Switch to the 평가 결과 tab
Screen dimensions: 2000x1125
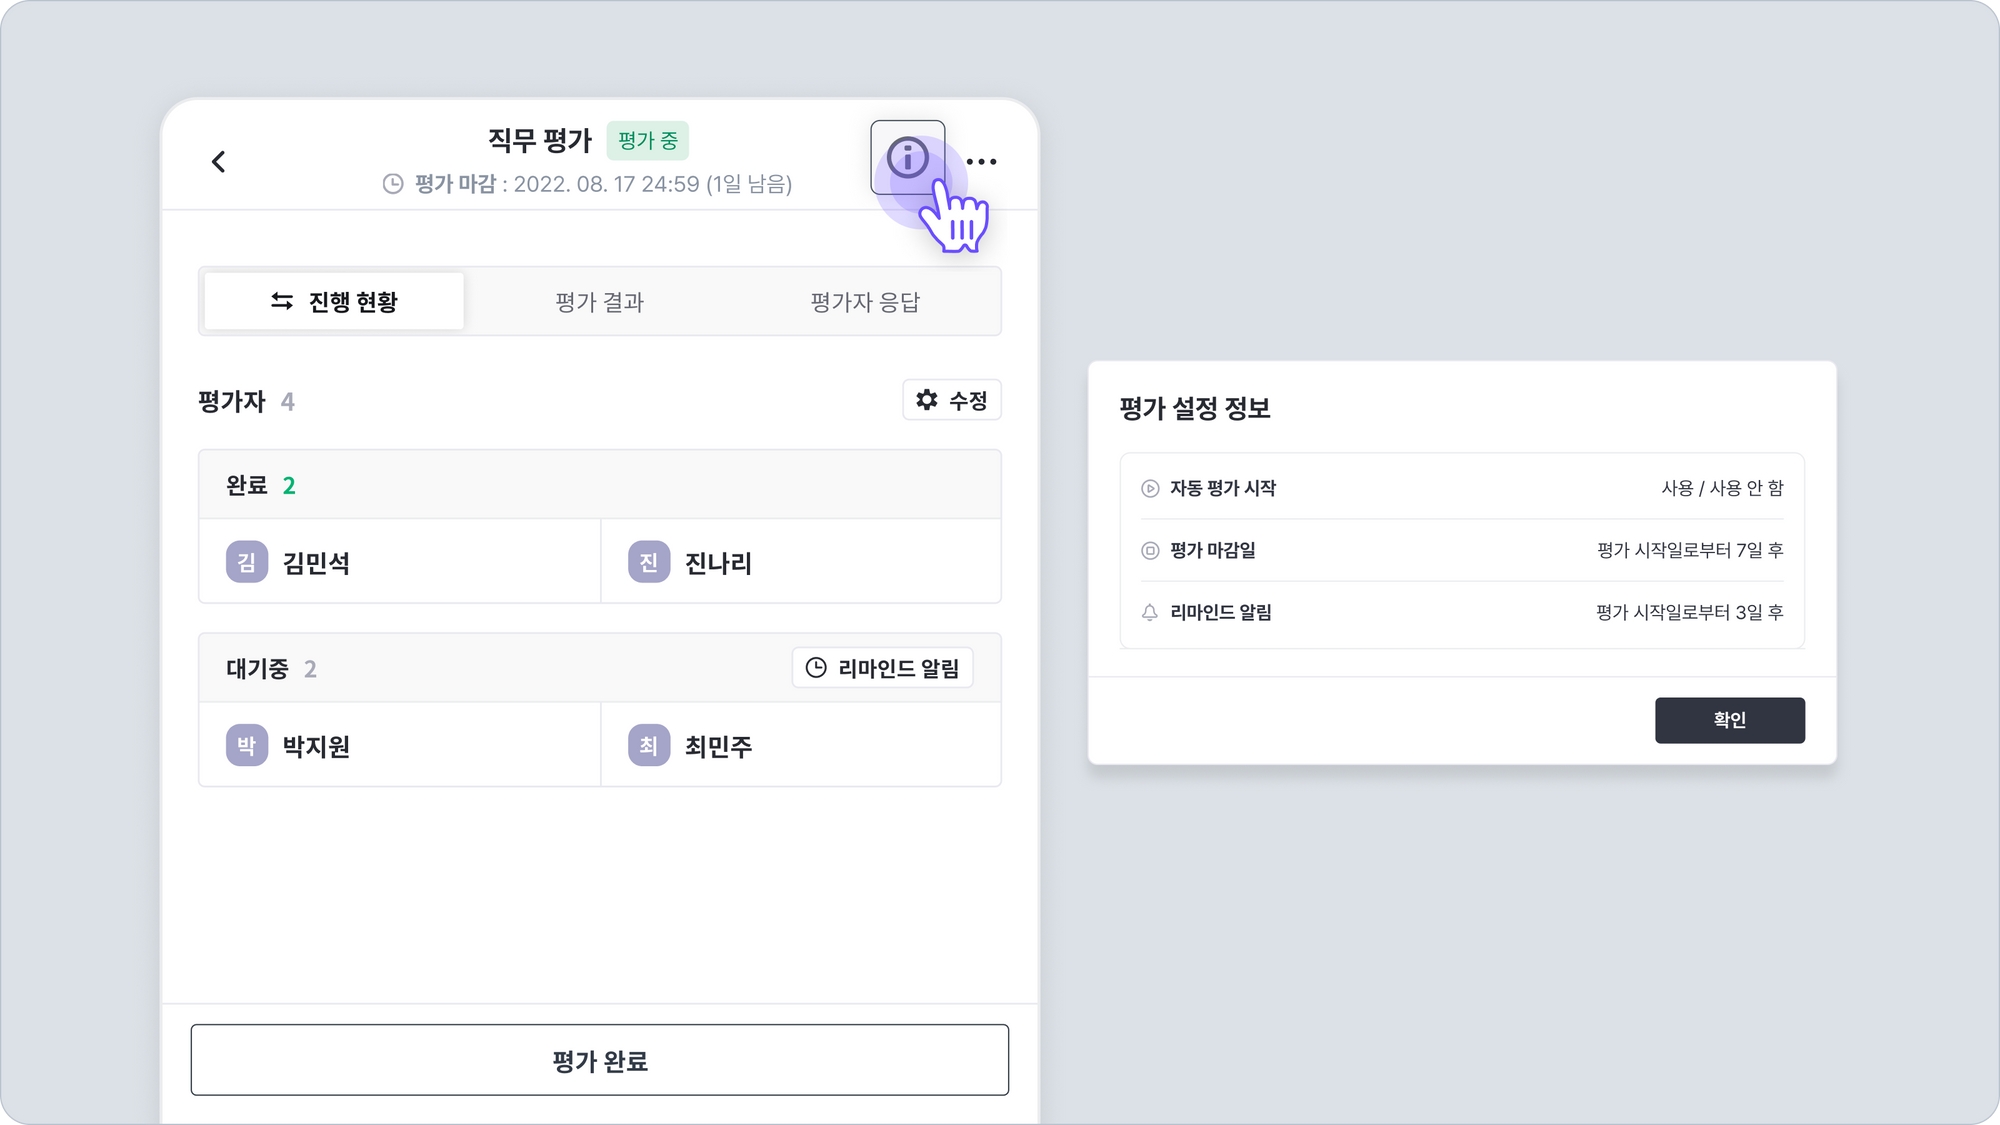pos(600,302)
